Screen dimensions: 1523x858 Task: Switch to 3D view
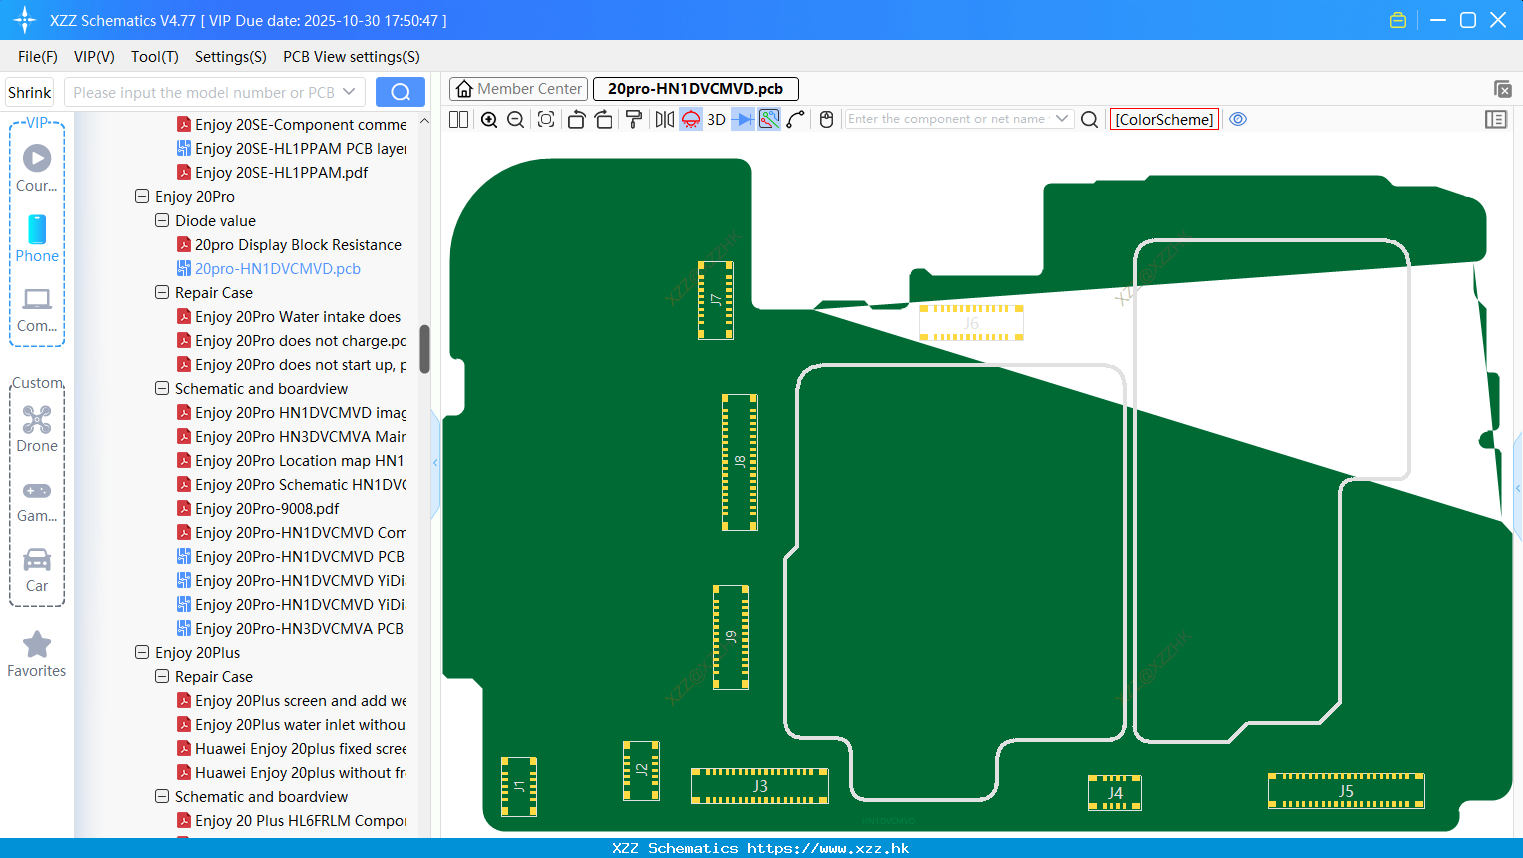pyautogui.click(x=716, y=119)
